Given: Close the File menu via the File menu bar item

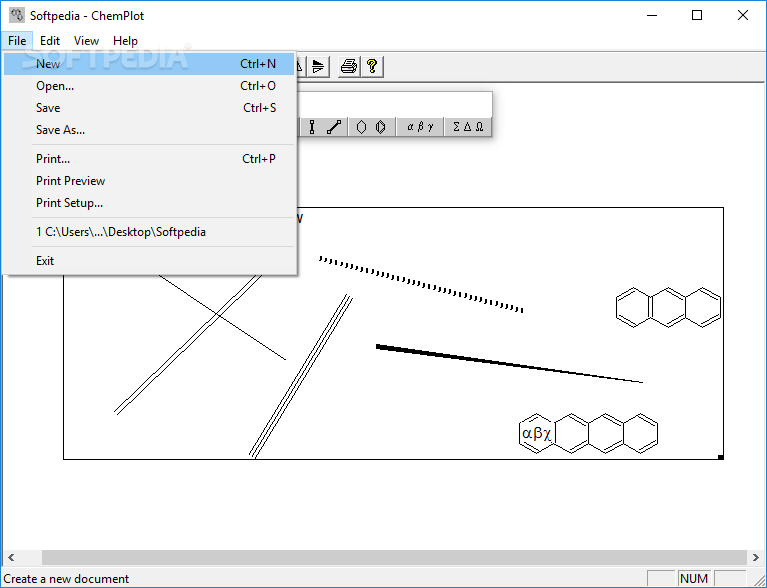Looking at the screenshot, I should (x=17, y=41).
